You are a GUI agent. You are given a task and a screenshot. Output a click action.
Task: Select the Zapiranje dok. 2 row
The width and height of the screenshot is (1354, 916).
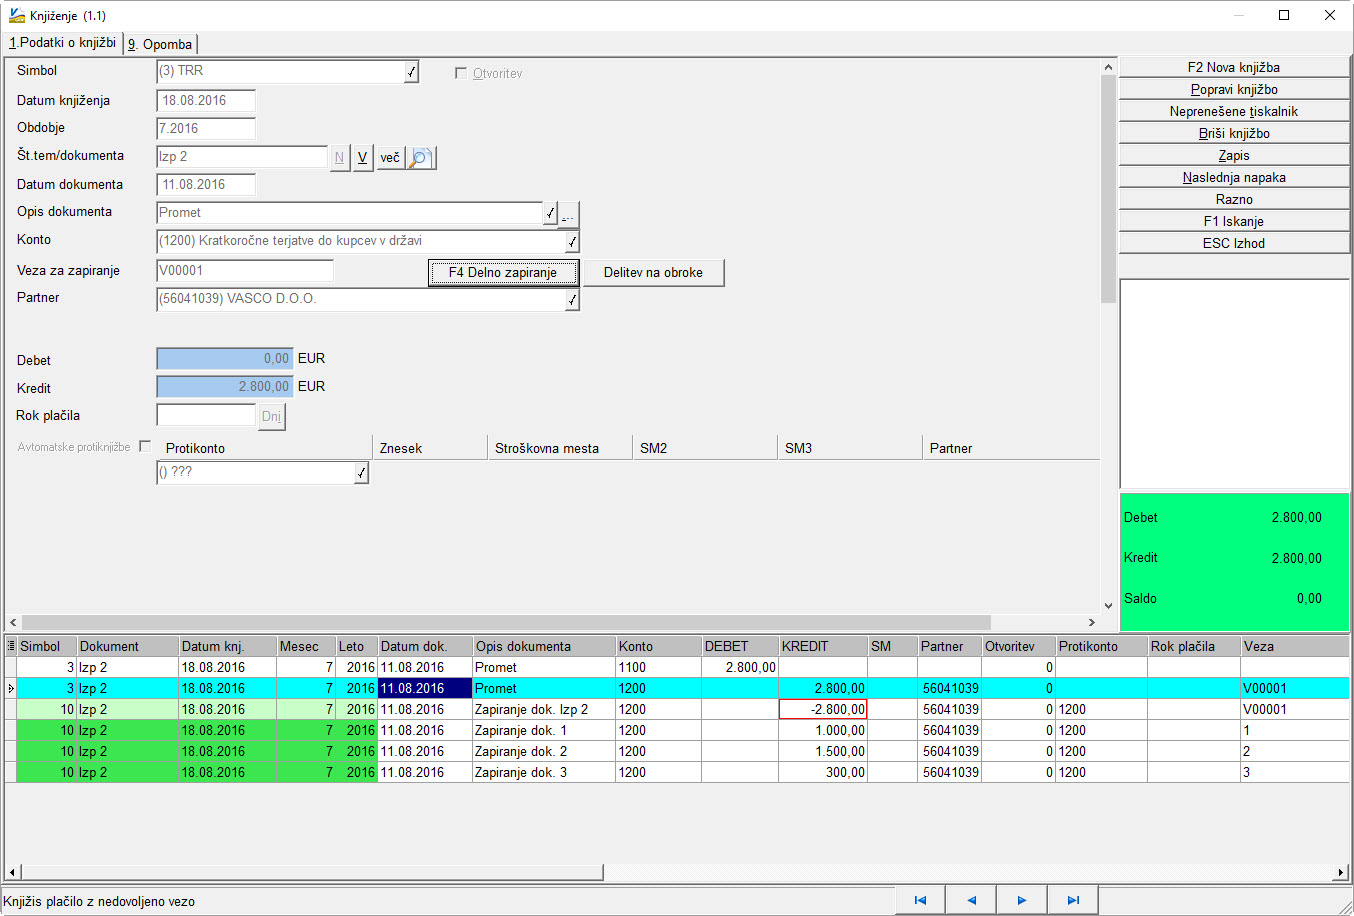(x=683, y=751)
